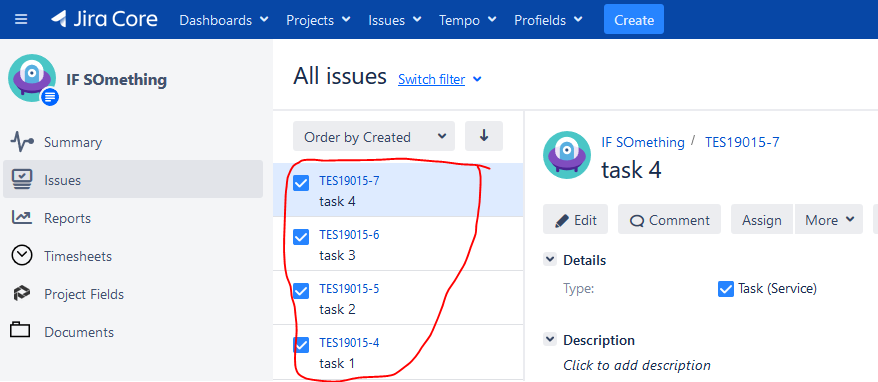Click the IF SOmething project name in sidebar
This screenshot has height=382, width=878.
tap(116, 80)
